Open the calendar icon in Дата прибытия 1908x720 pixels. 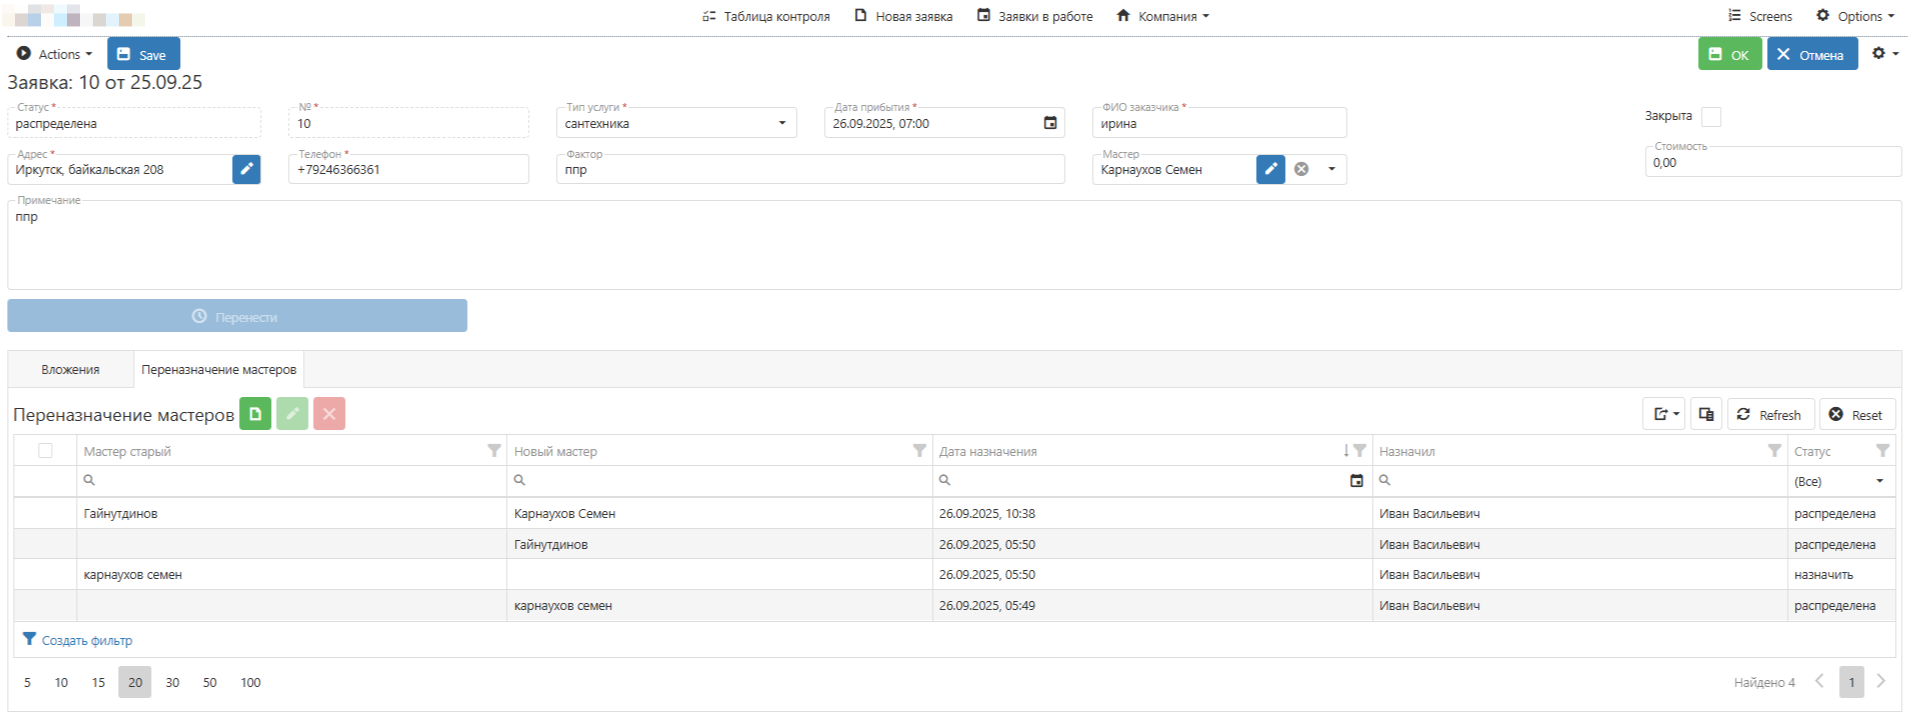coord(1050,123)
